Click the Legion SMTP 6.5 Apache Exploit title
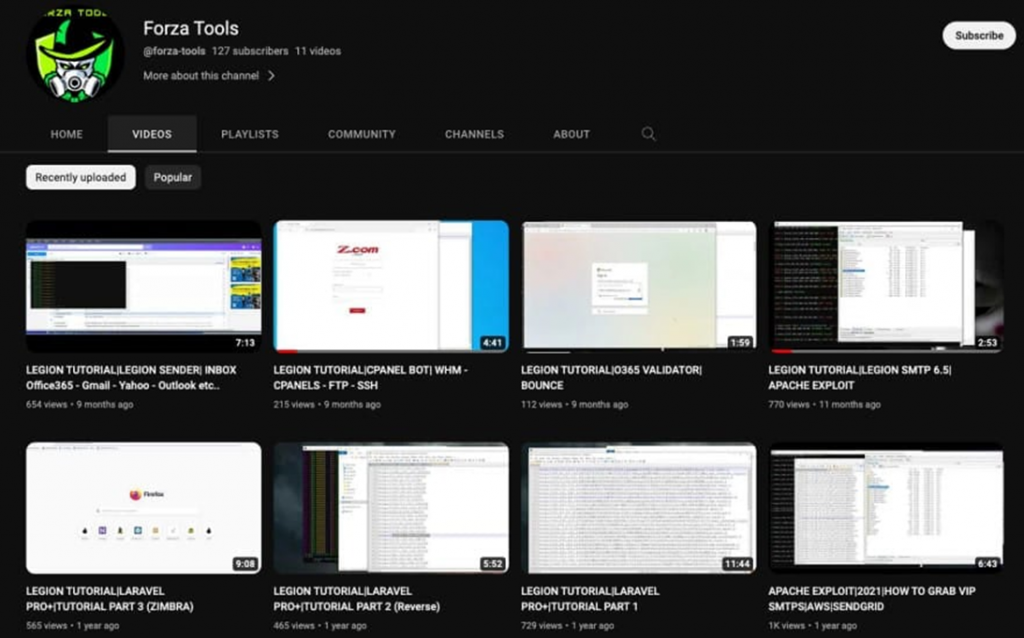The image size is (1024, 638). pyautogui.click(x=859, y=377)
